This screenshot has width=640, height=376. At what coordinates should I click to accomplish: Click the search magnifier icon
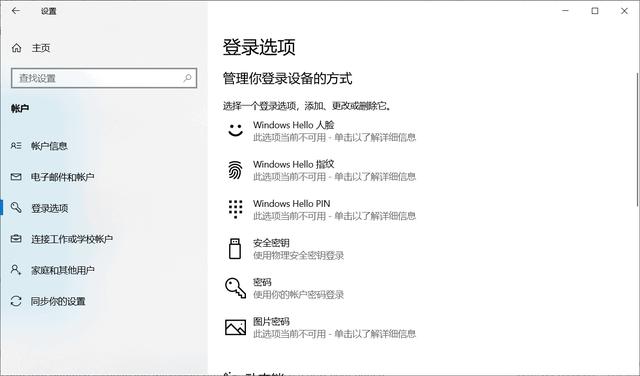point(187,78)
